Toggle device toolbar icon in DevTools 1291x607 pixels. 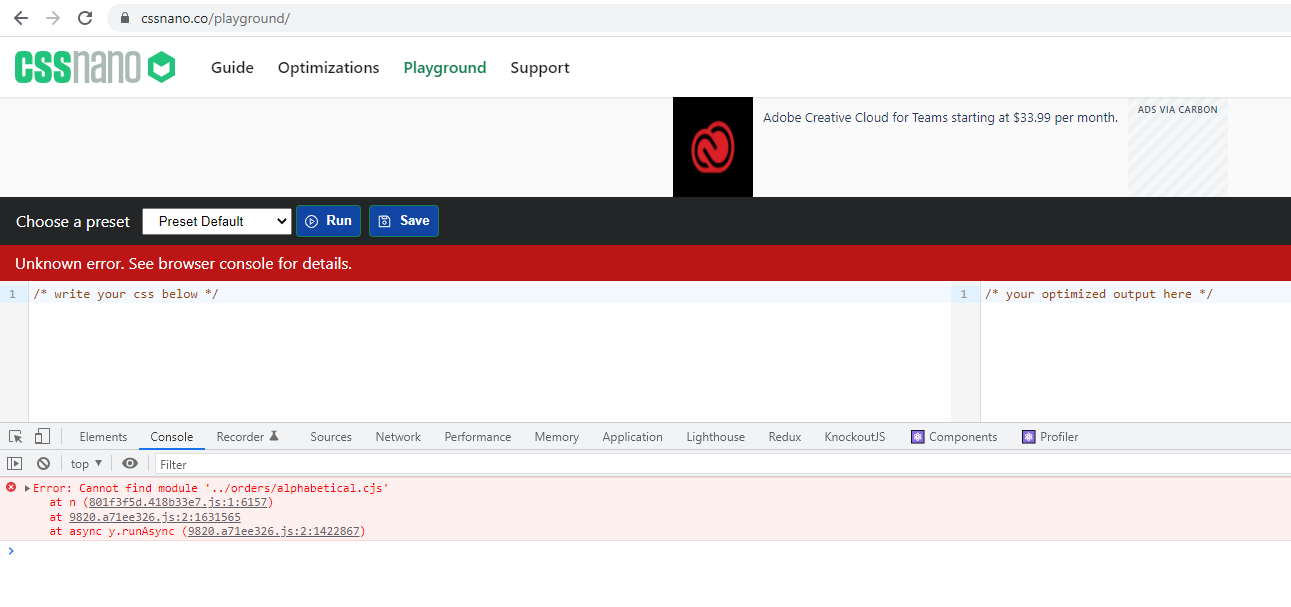pyautogui.click(x=42, y=437)
